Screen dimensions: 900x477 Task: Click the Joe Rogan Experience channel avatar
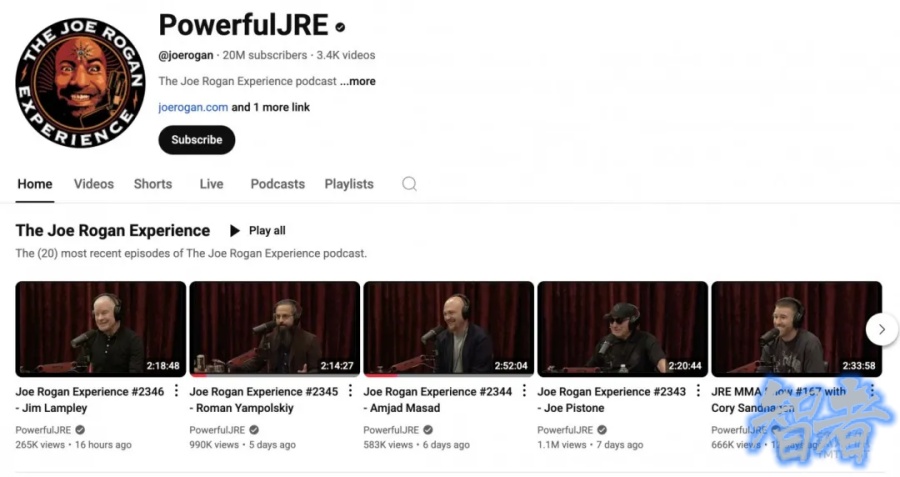(x=80, y=83)
